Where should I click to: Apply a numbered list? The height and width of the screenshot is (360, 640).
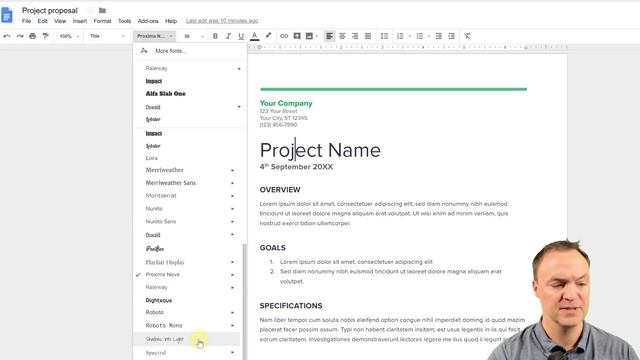pyautogui.click(x=400, y=36)
